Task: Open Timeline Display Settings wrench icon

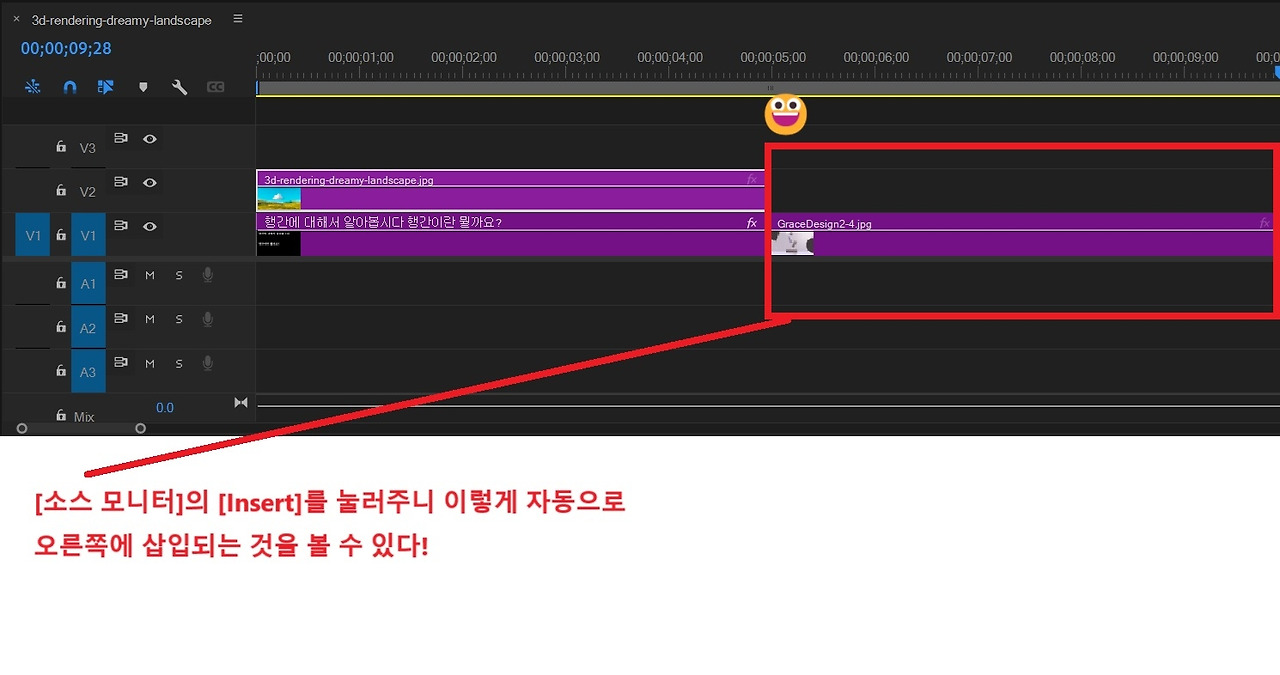Action: tap(179, 87)
